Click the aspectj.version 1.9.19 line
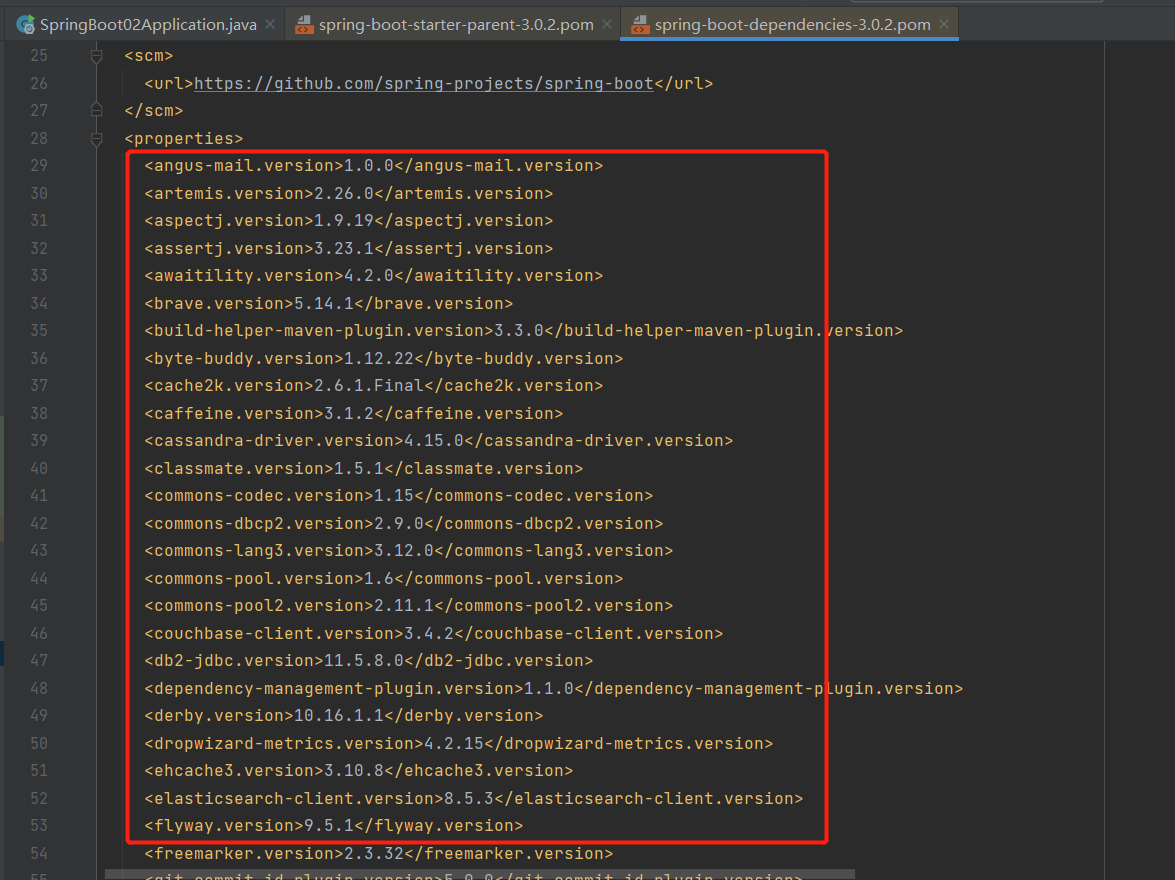The image size is (1175, 880). tap(348, 221)
